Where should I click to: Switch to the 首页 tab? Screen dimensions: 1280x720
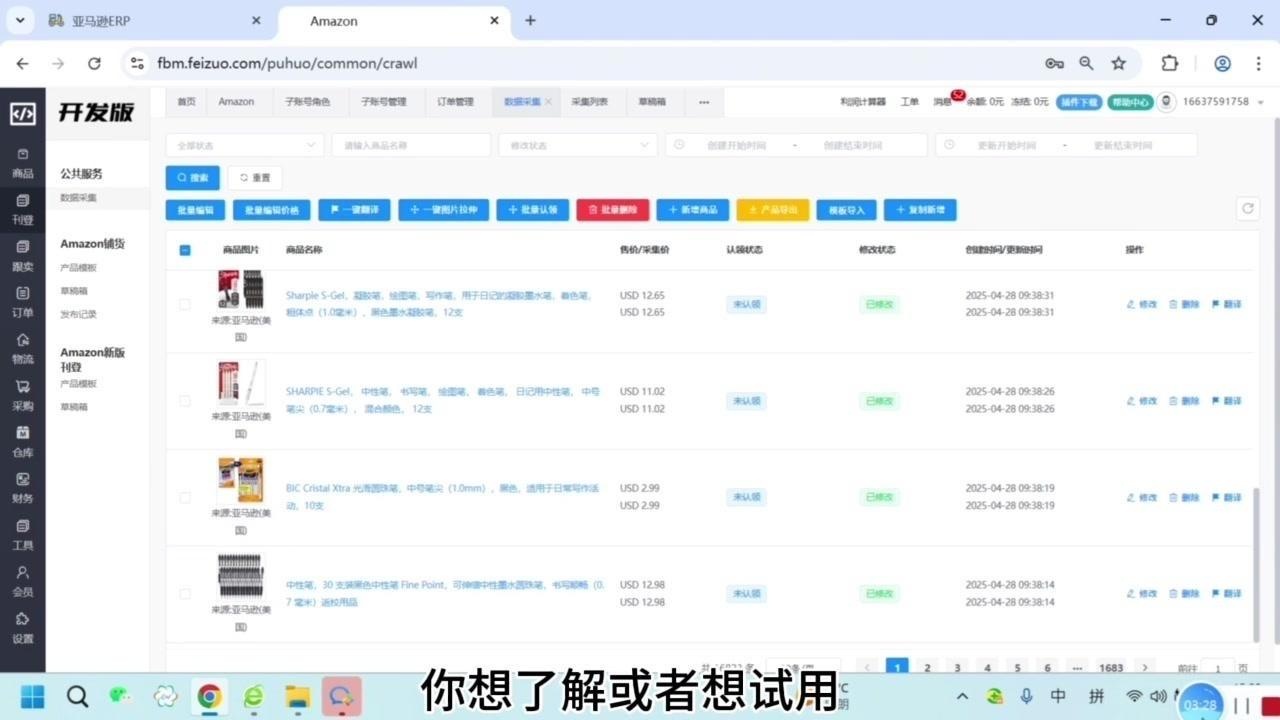tap(187, 102)
